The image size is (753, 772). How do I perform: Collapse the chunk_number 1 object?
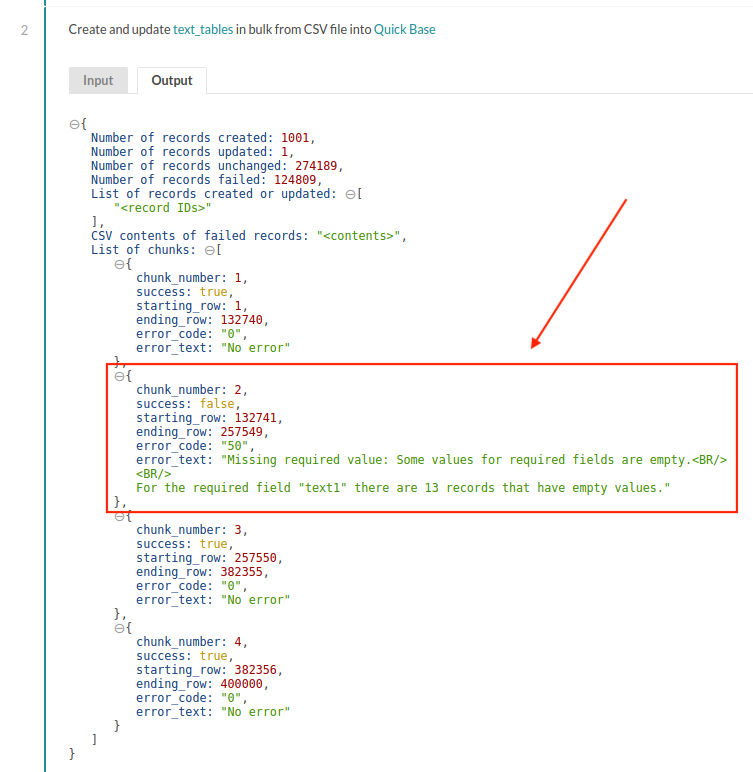(x=119, y=264)
